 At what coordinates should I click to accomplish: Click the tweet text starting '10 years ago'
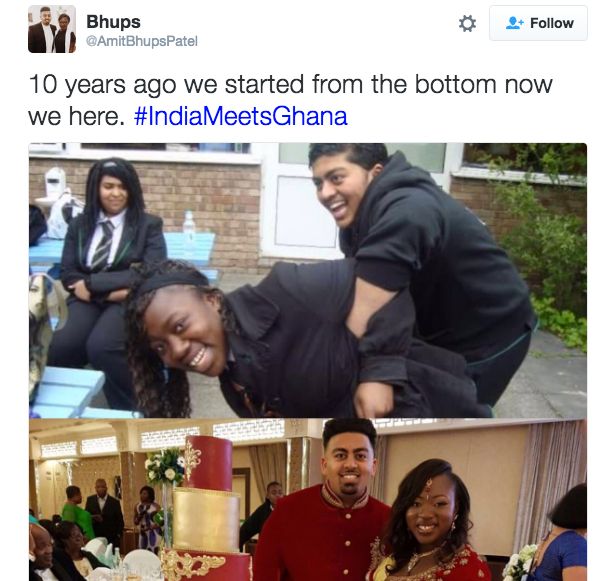coord(290,100)
